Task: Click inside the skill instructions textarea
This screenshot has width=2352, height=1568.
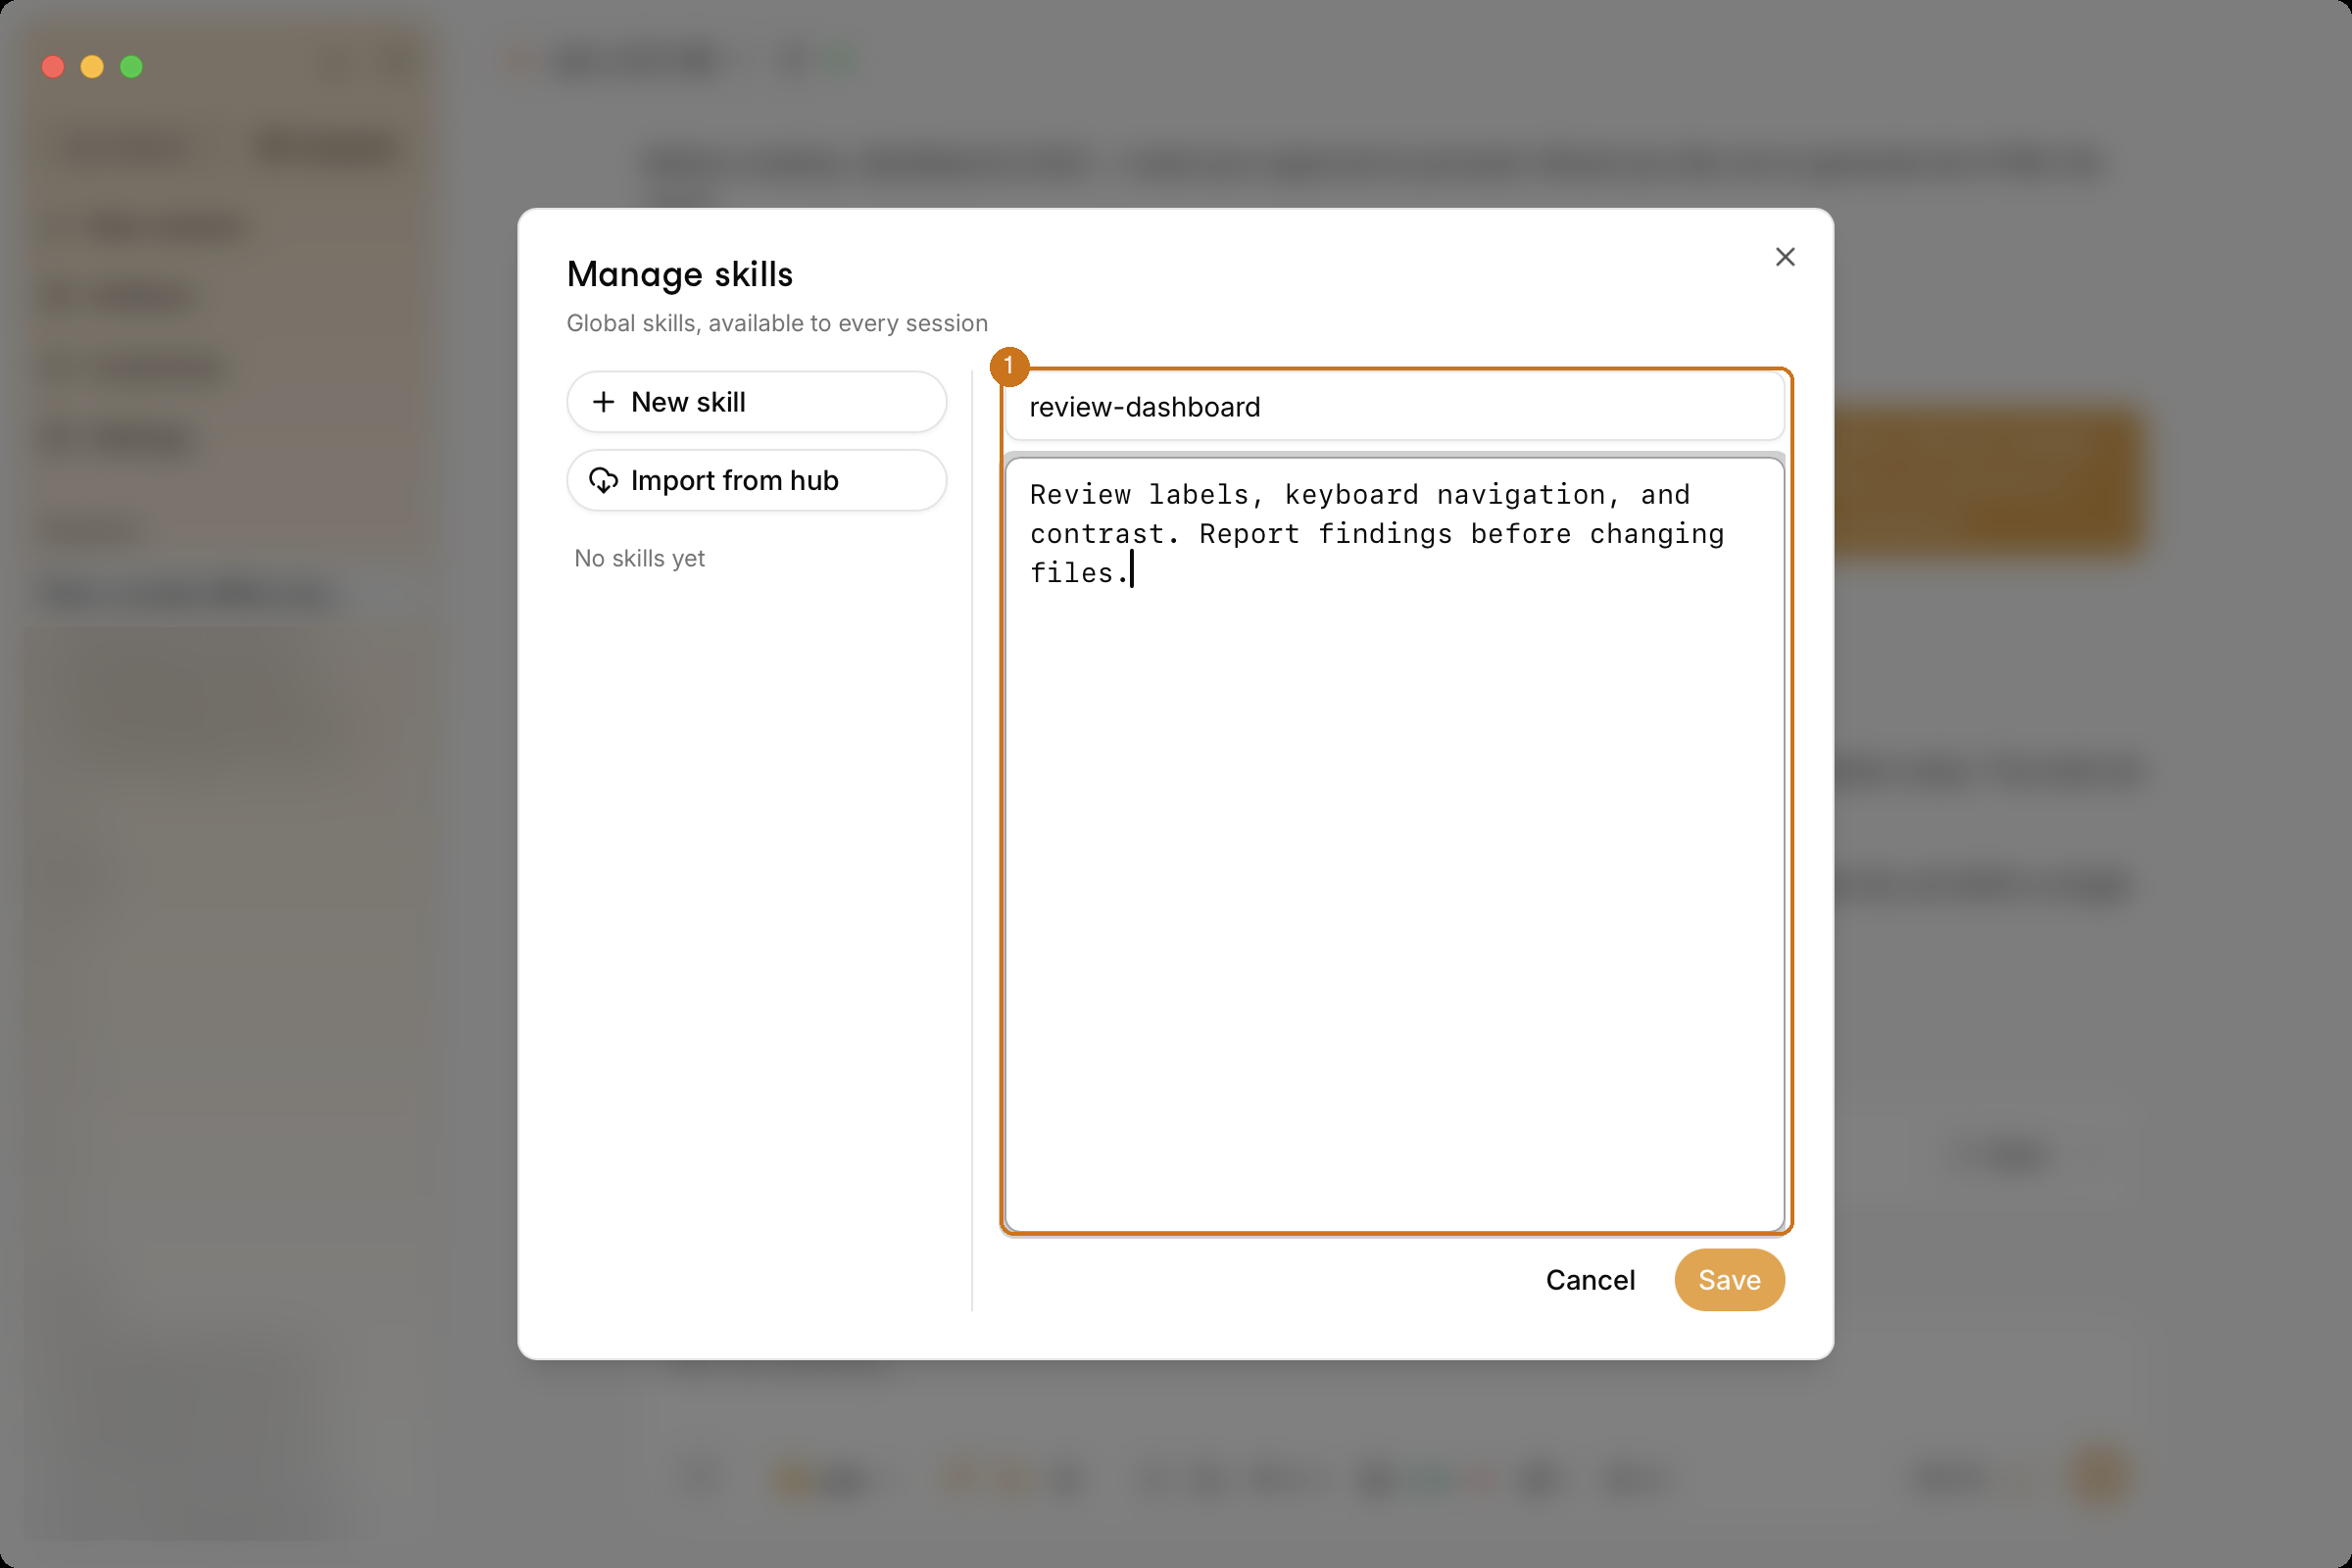Action: [1394, 845]
